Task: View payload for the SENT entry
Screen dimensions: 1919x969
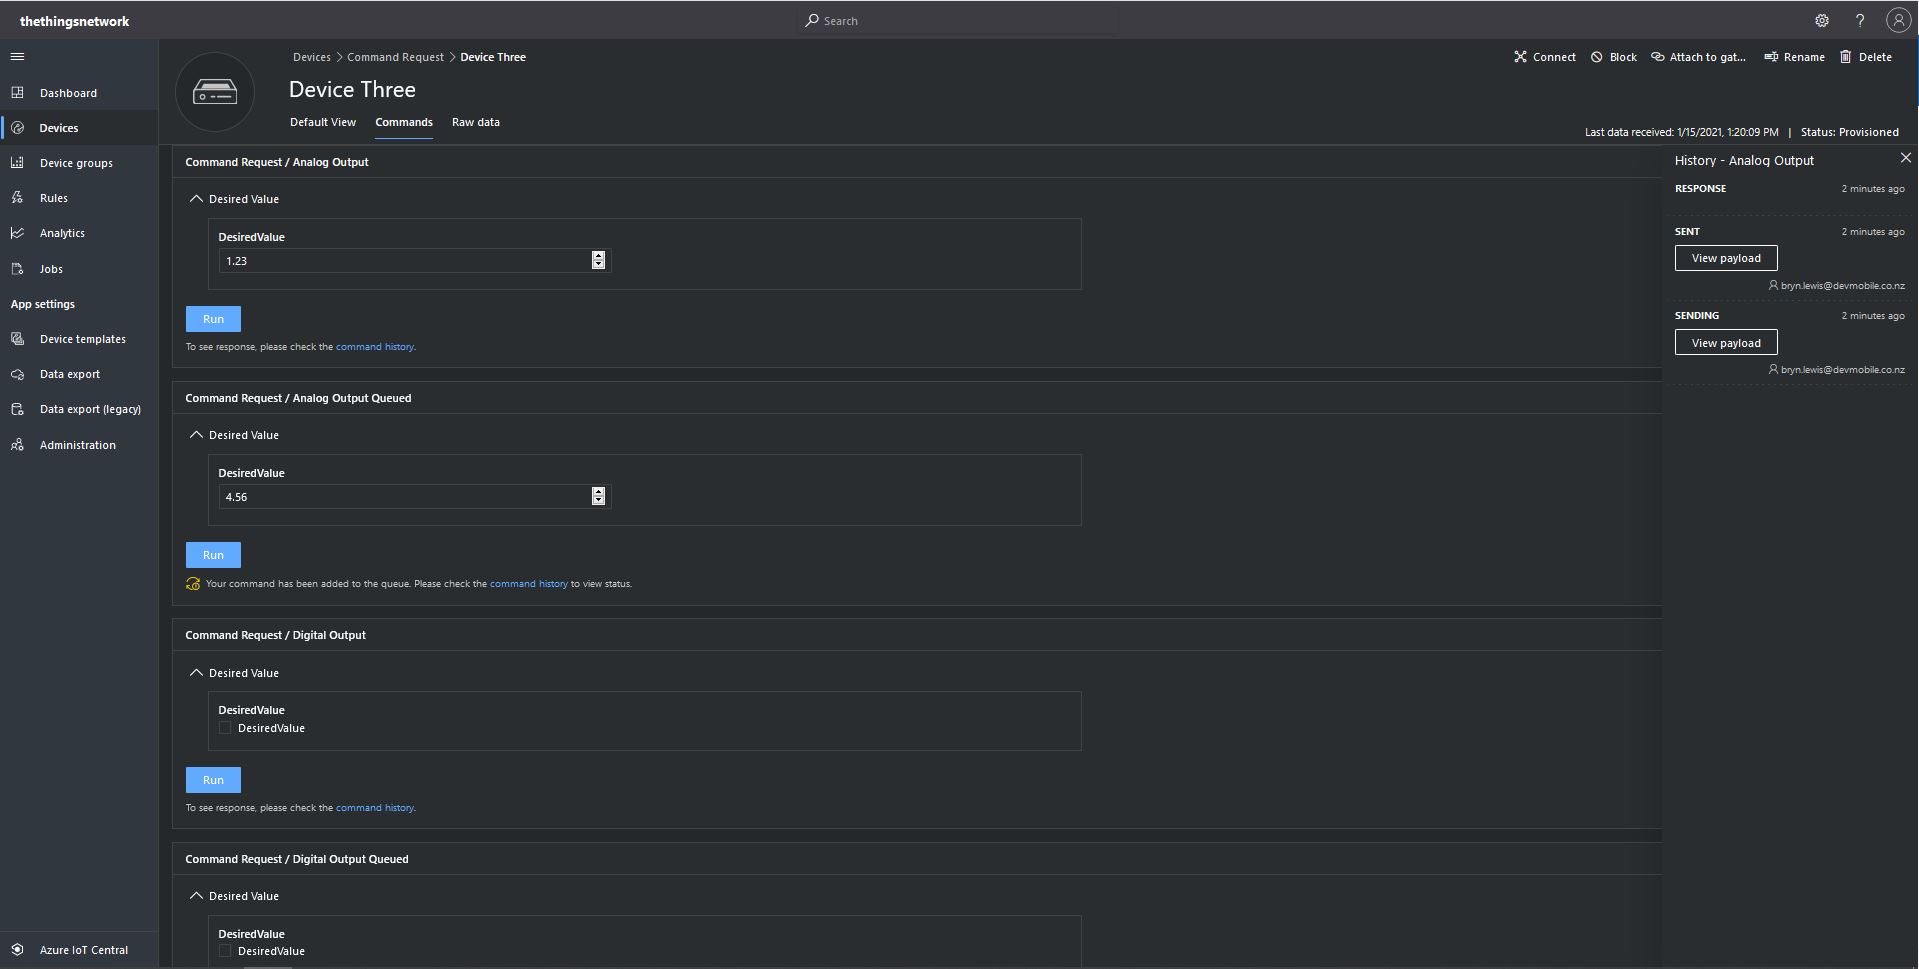Action: [1725, 258]
